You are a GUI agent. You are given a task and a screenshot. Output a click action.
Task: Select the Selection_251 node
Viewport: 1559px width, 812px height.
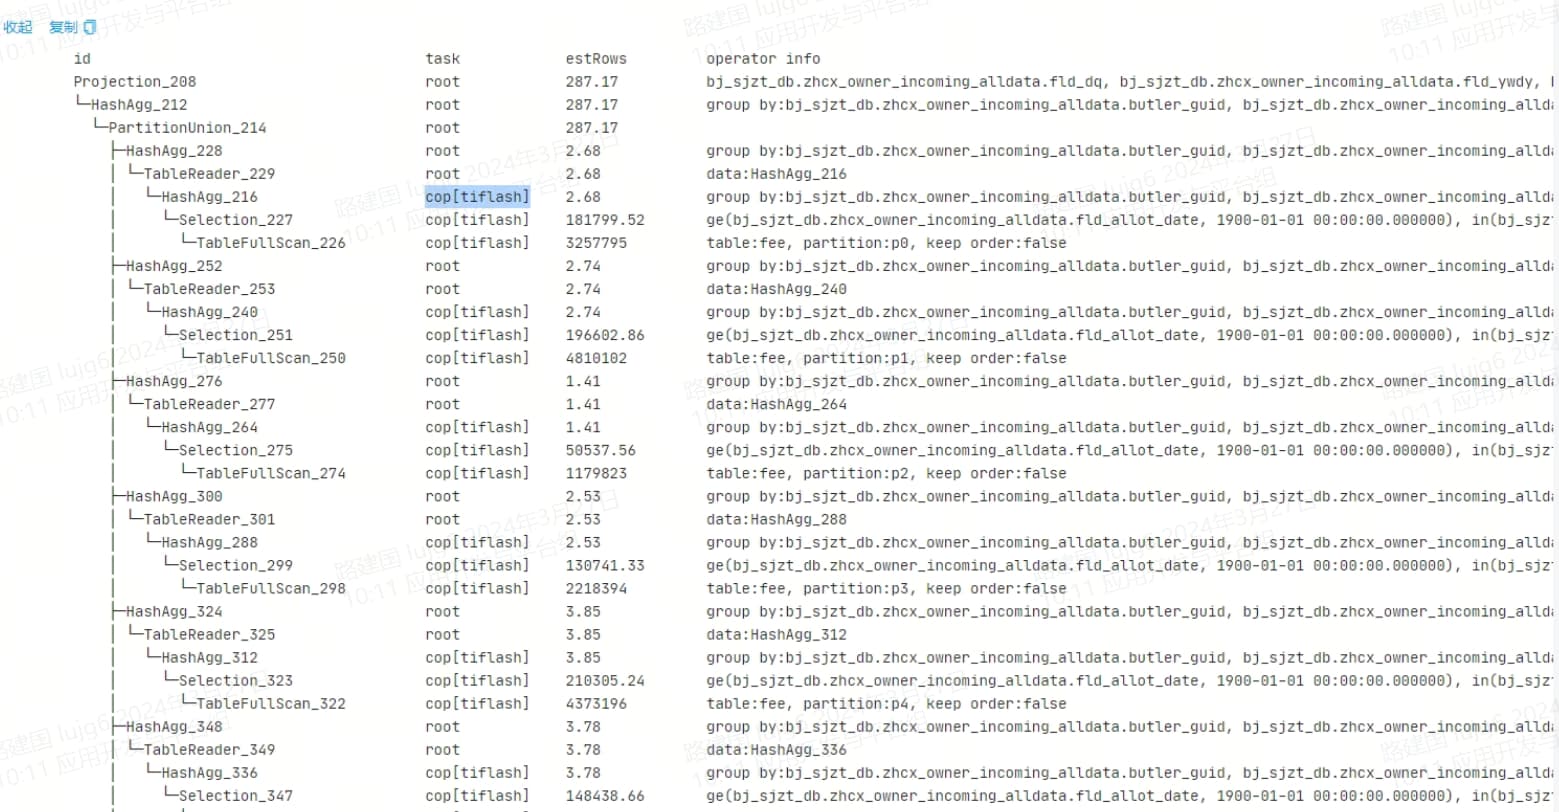236,335
